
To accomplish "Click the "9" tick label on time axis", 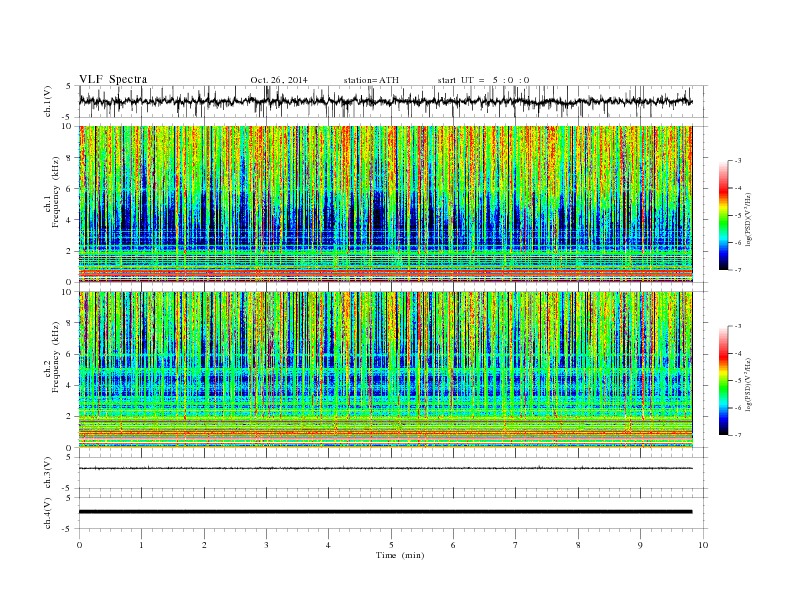I will point(640,545).
